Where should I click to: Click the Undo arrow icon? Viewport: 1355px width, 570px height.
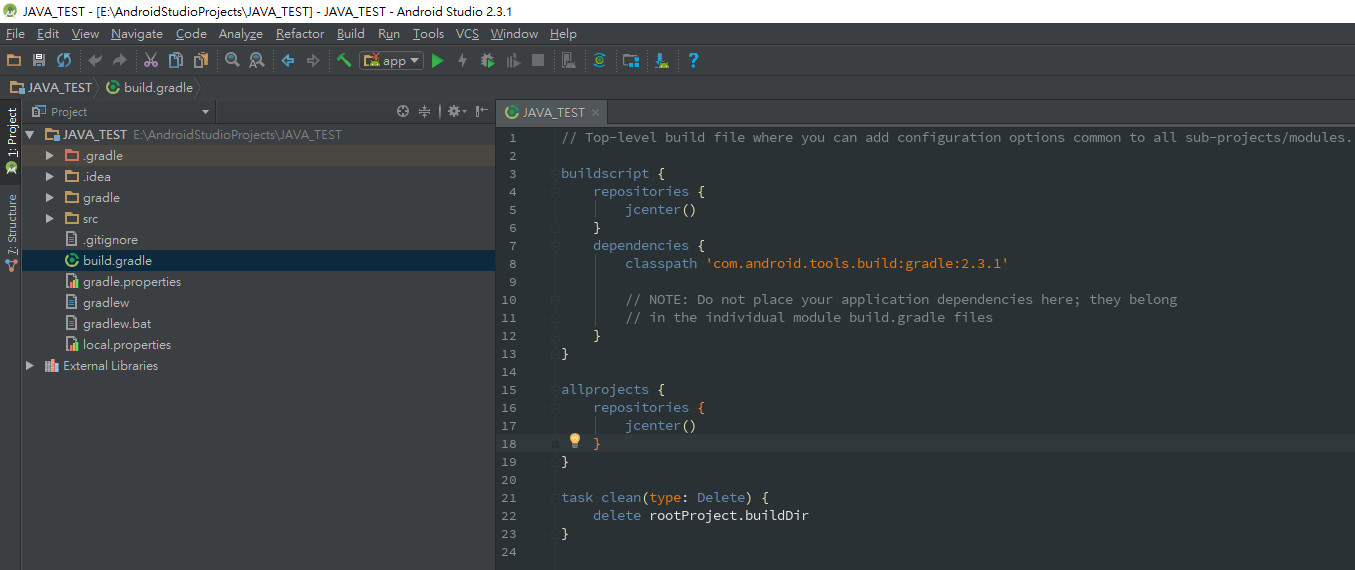tap(95, 61)
